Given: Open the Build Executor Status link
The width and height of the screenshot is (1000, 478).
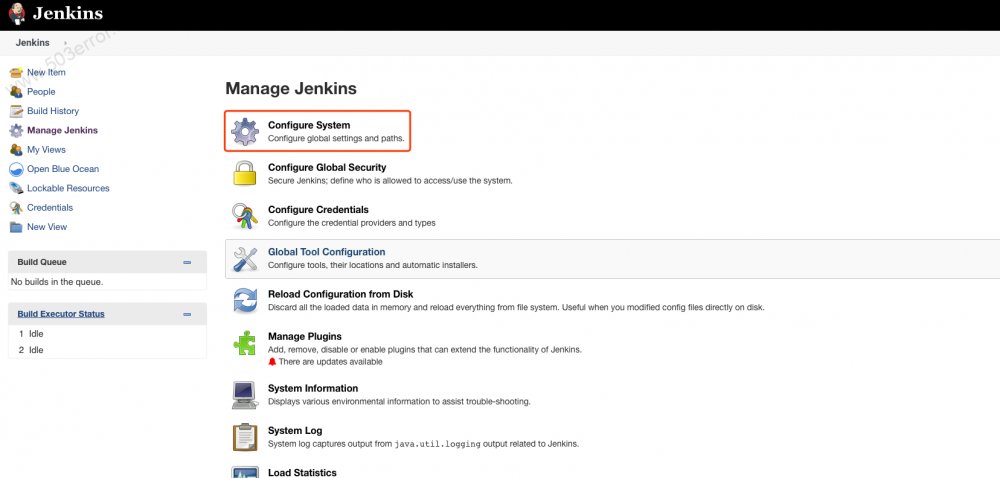Looking at the screenshot, I should click(x=61, y=314).
